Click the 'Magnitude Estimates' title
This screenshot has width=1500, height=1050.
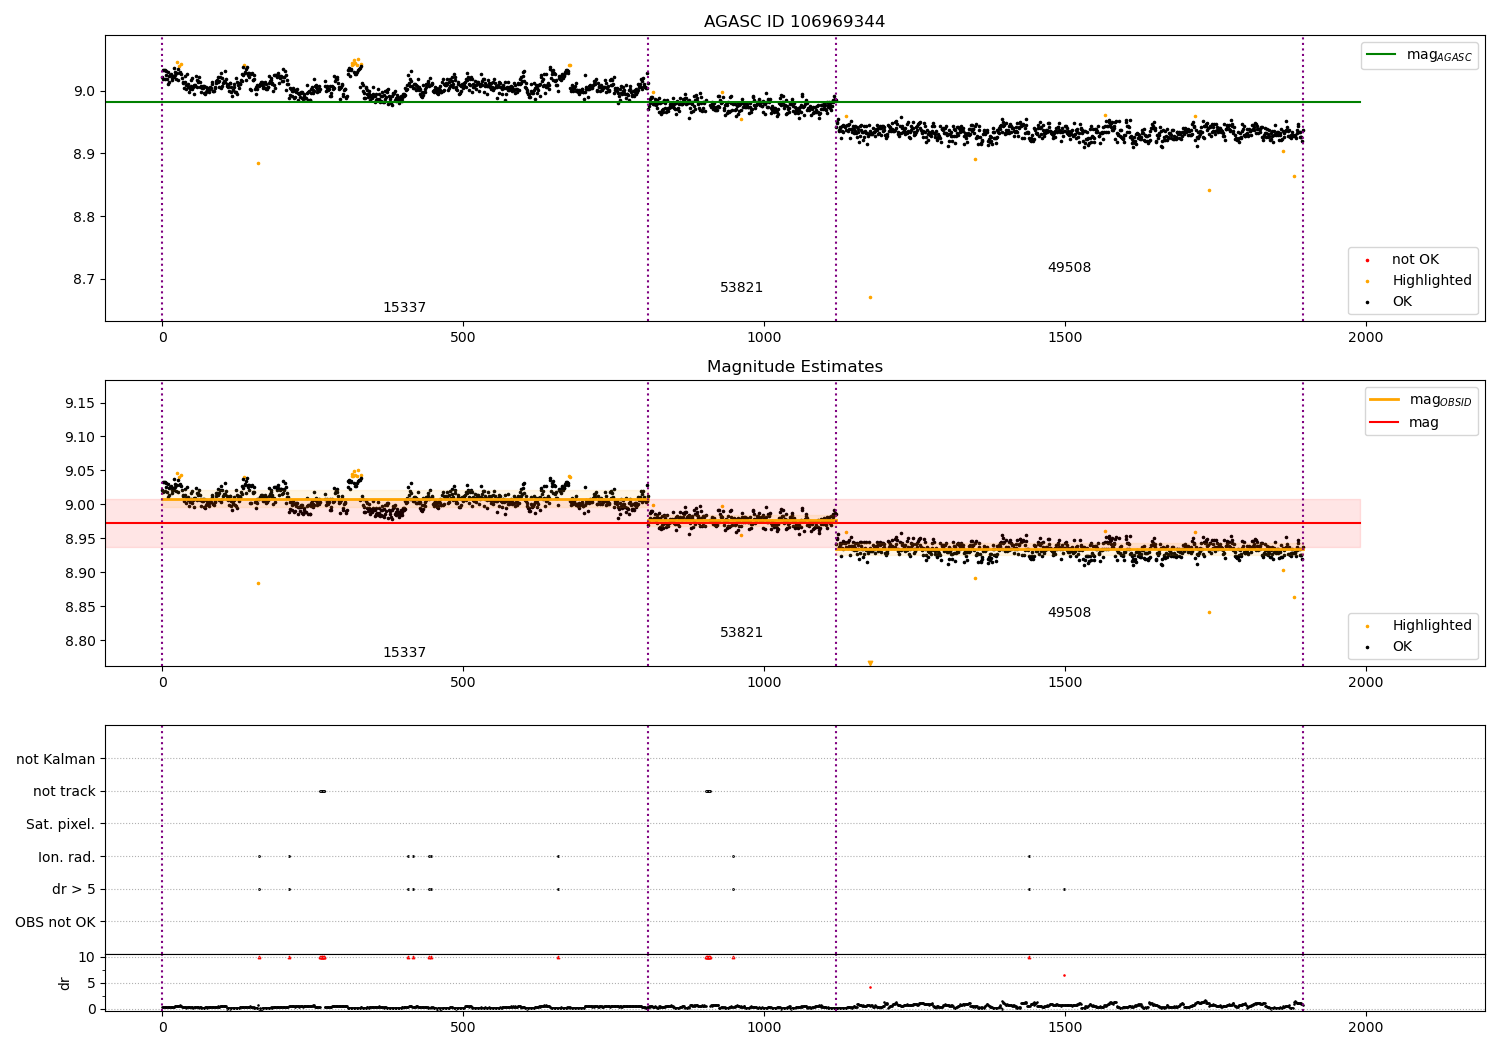click(794, 367)
